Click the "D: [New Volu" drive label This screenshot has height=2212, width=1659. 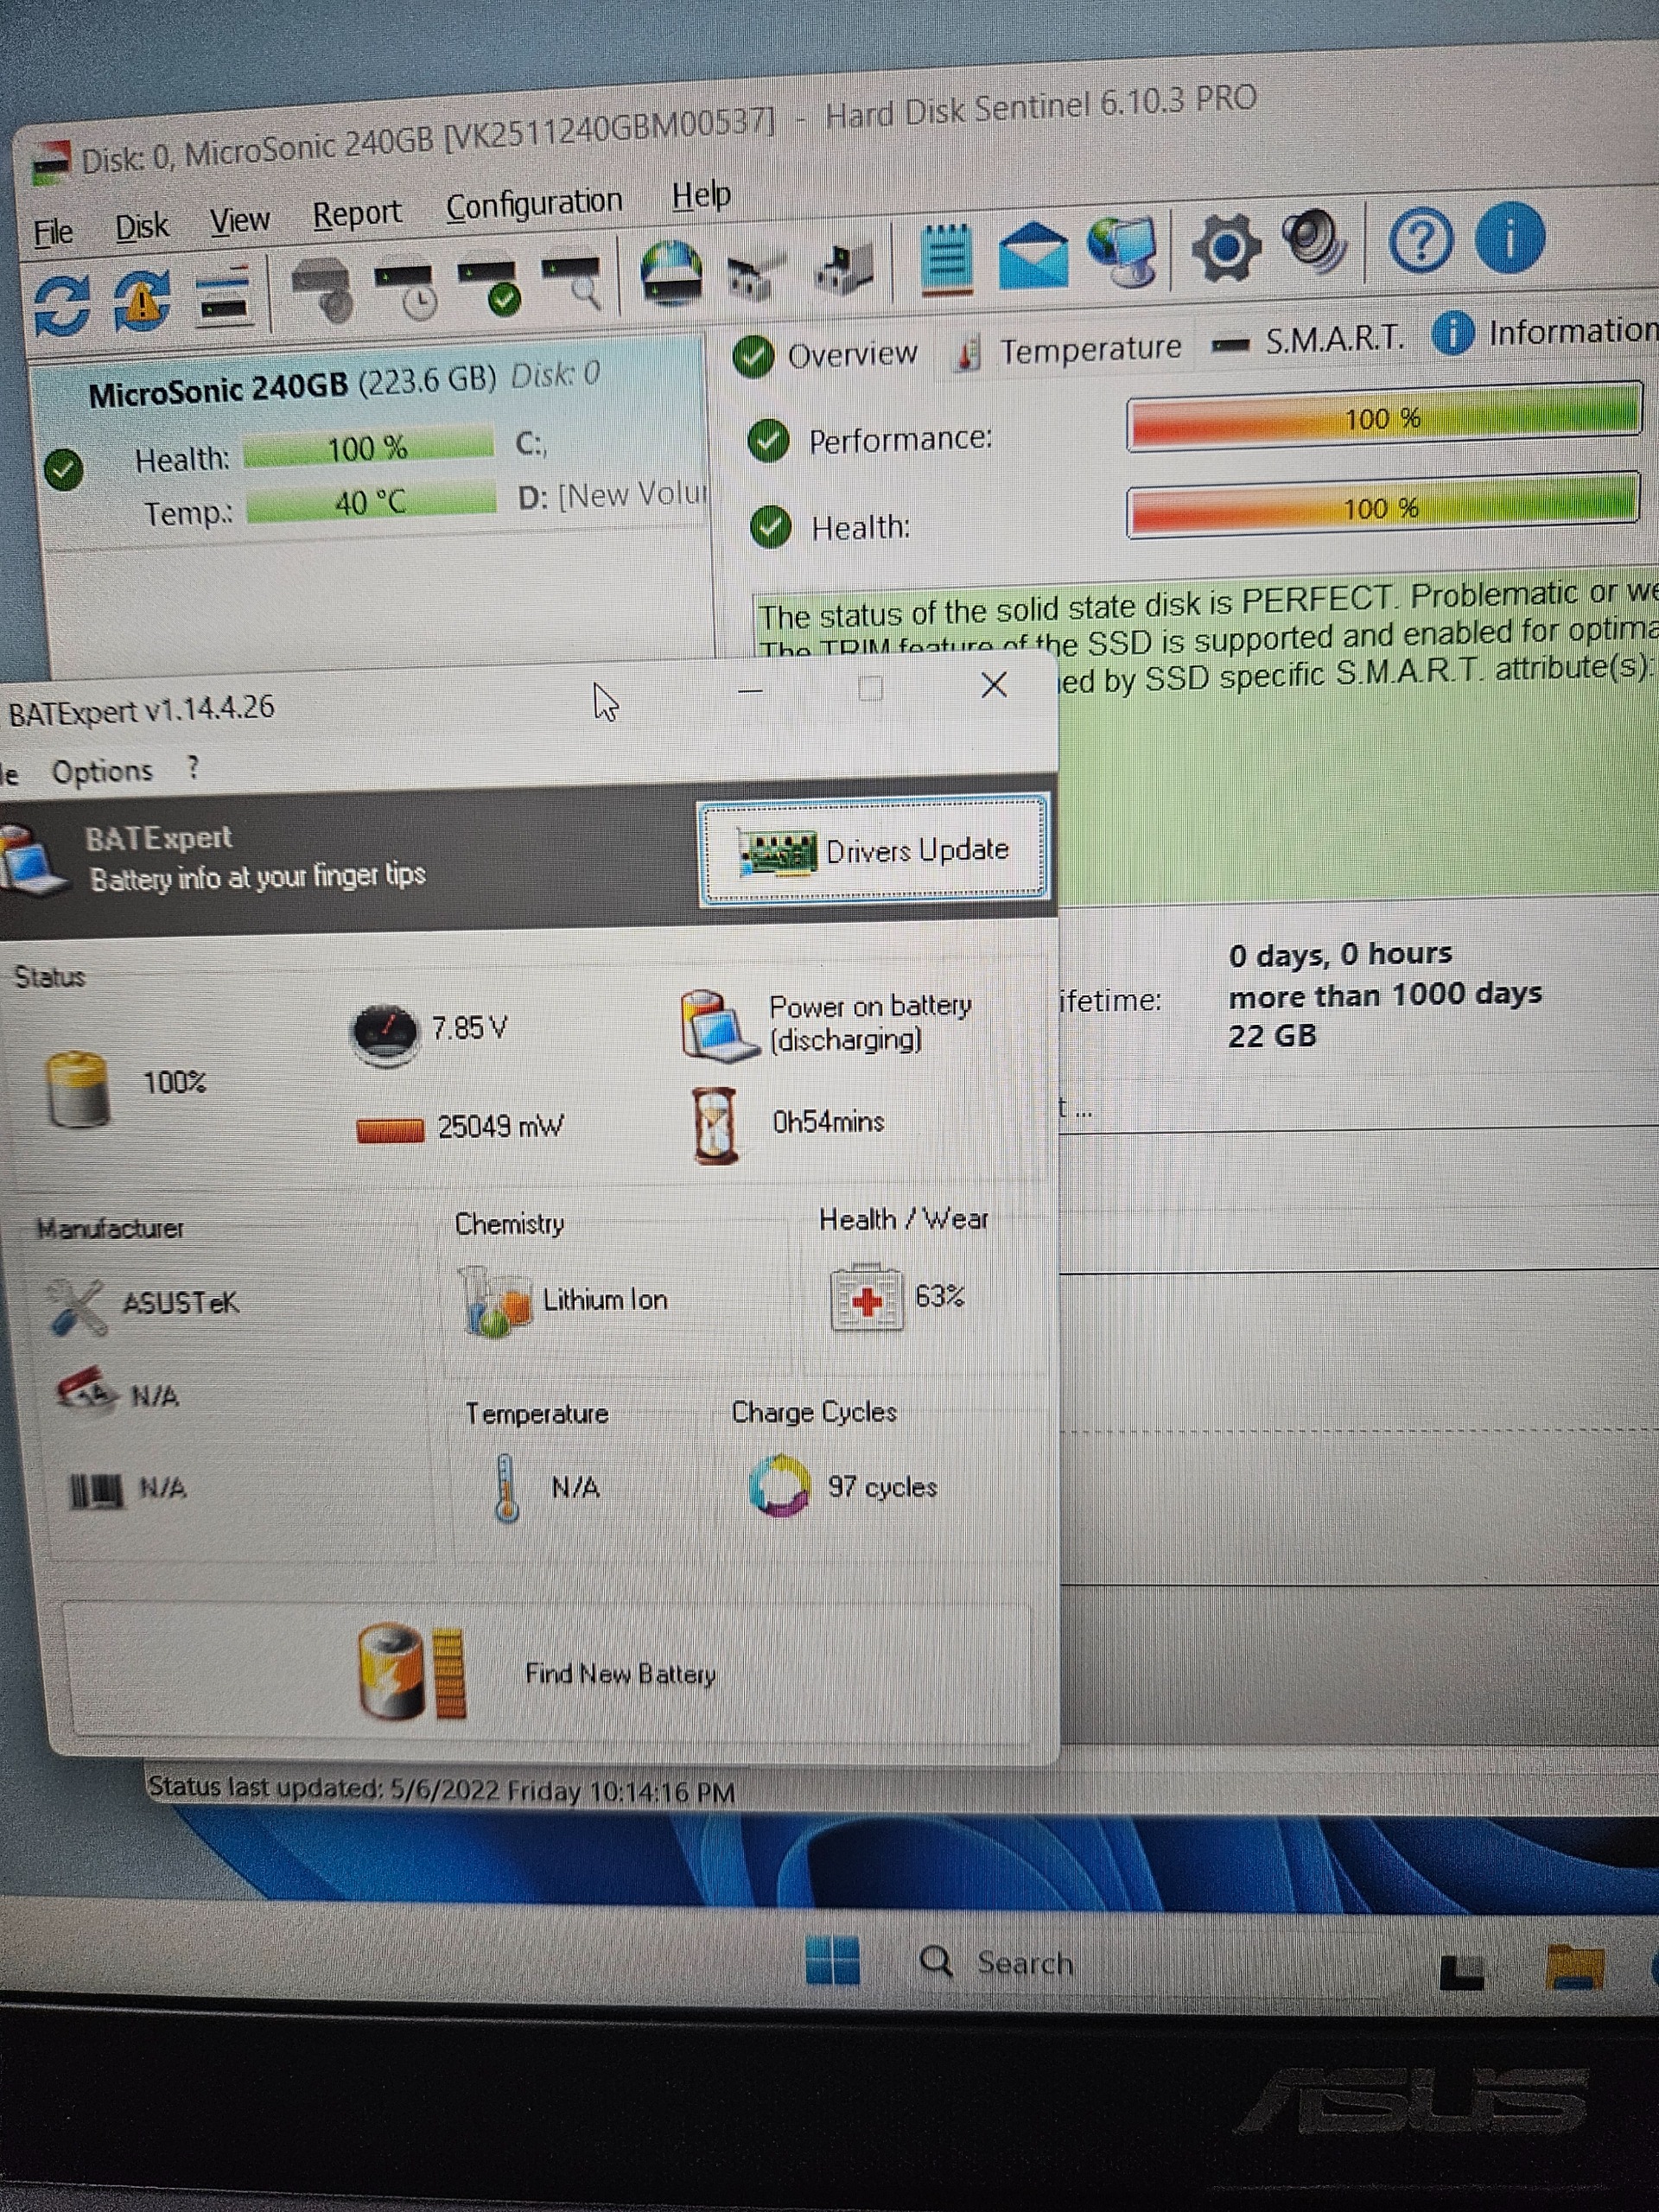coord(612,495)
